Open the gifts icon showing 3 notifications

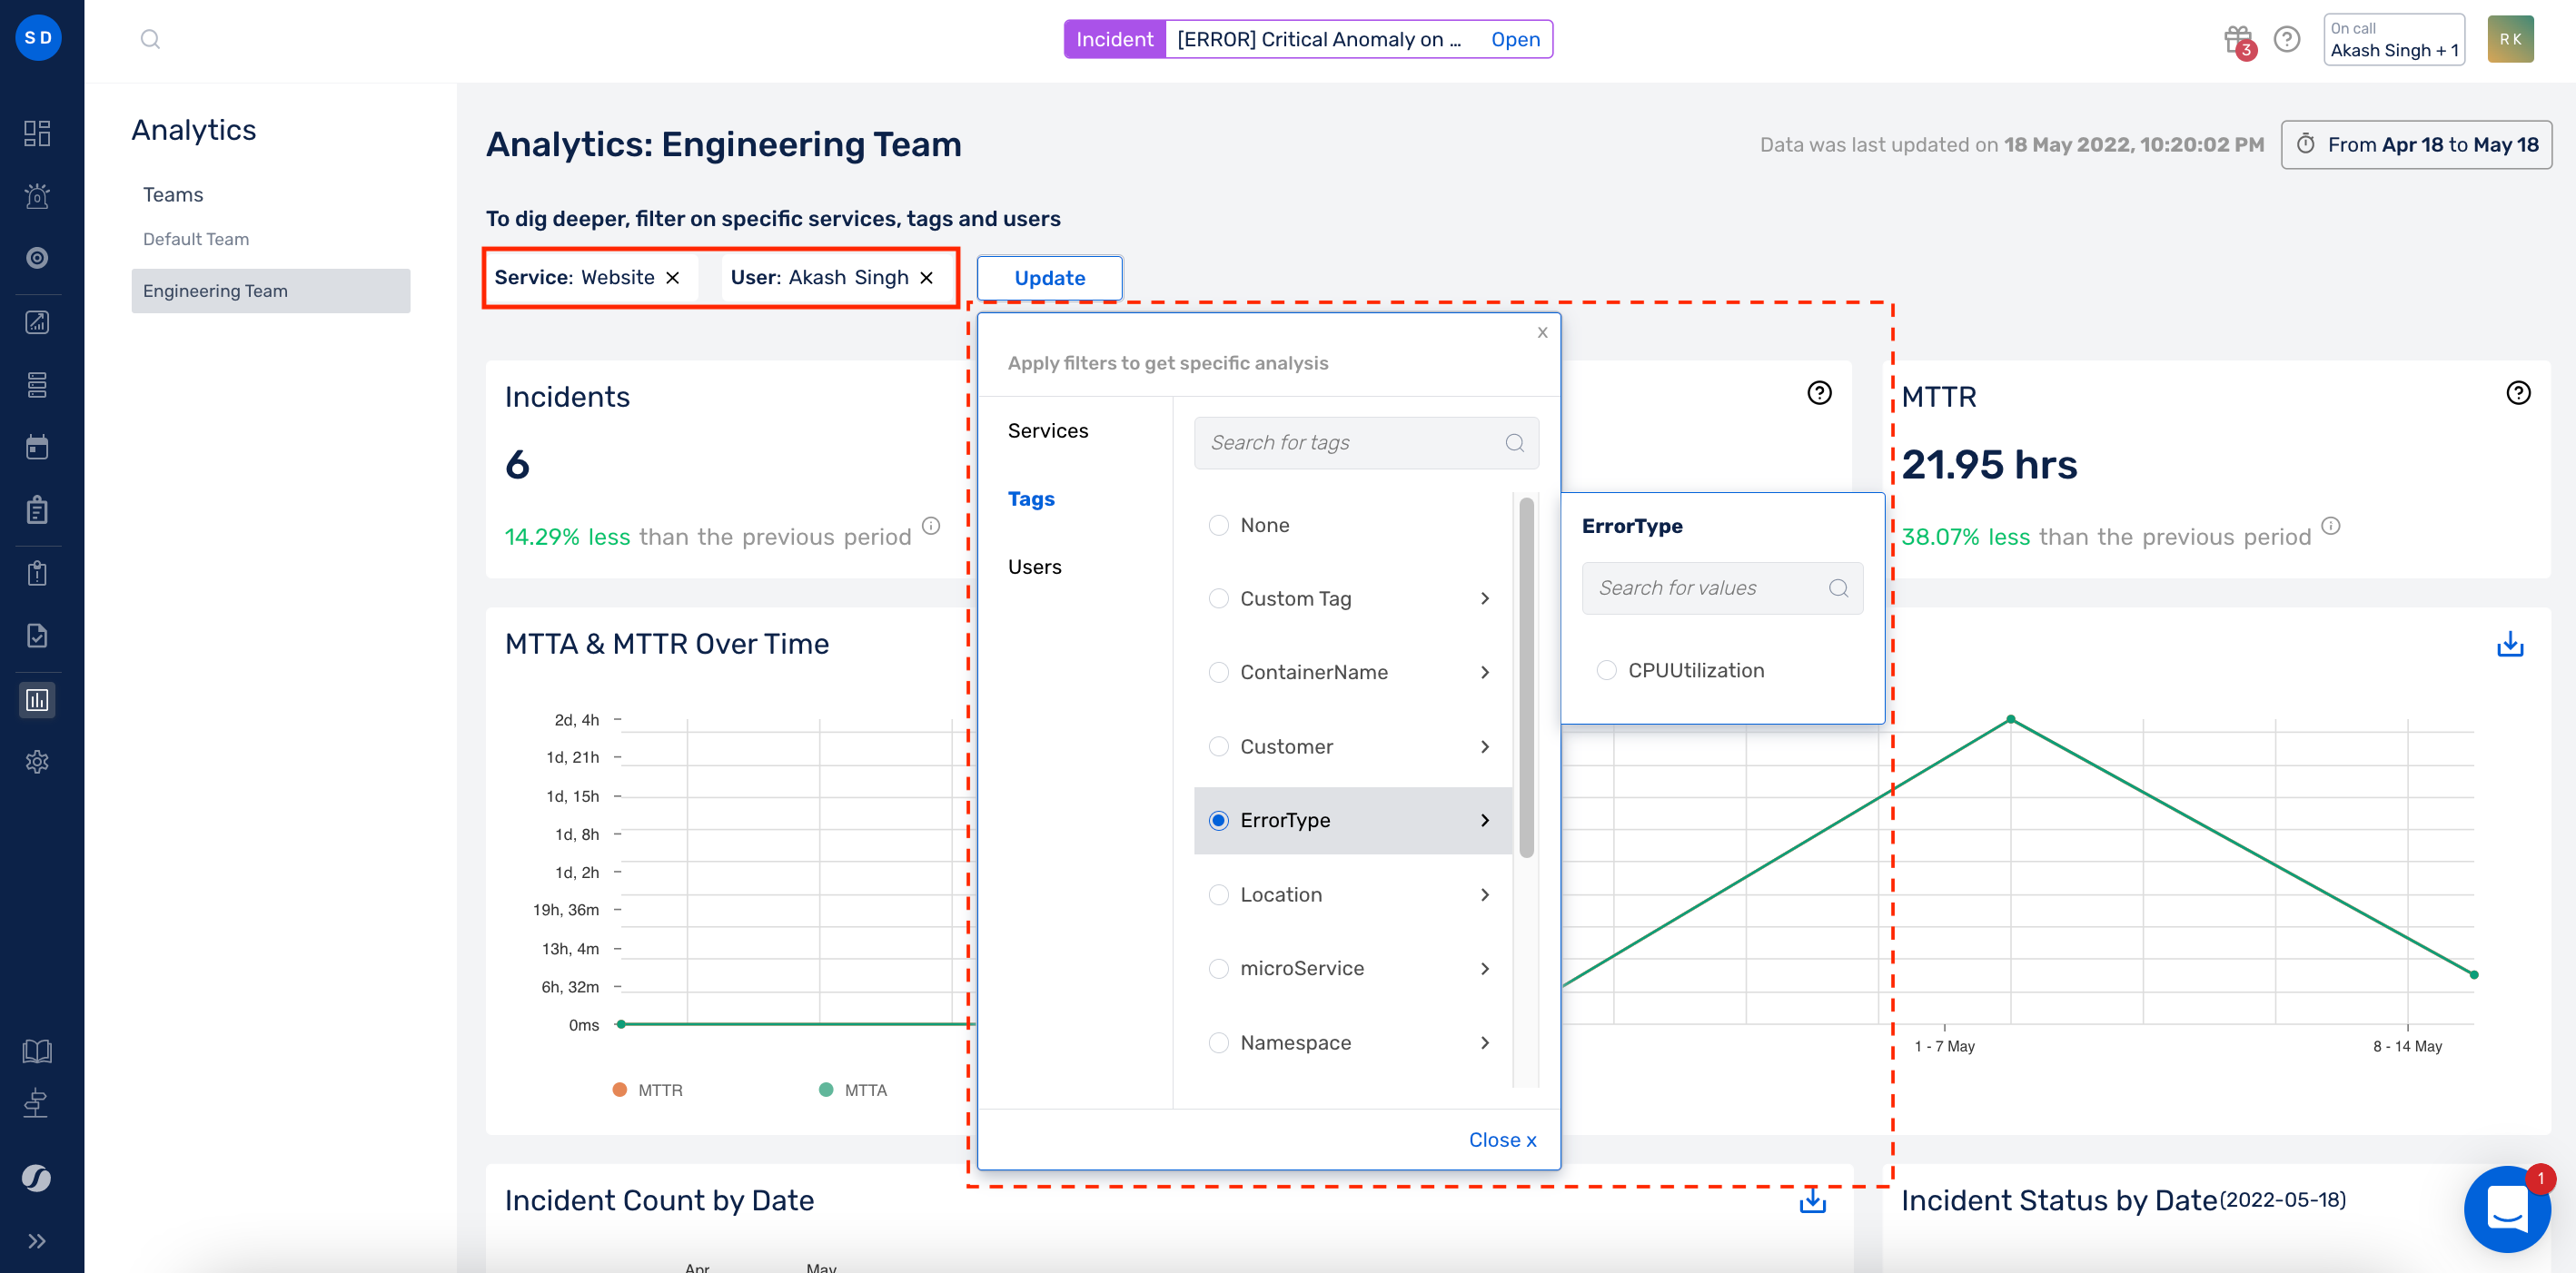[x=2237, y=39]
